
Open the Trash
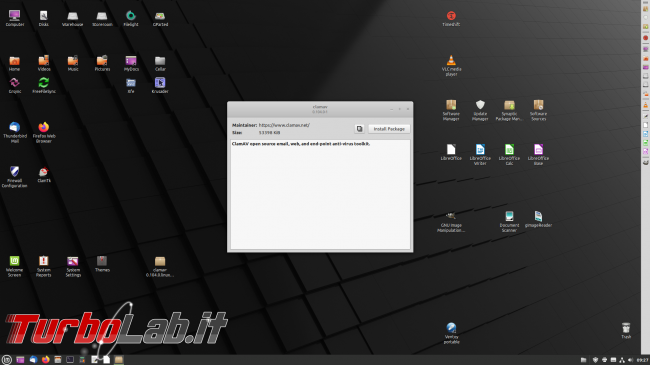tap(626, 331)
